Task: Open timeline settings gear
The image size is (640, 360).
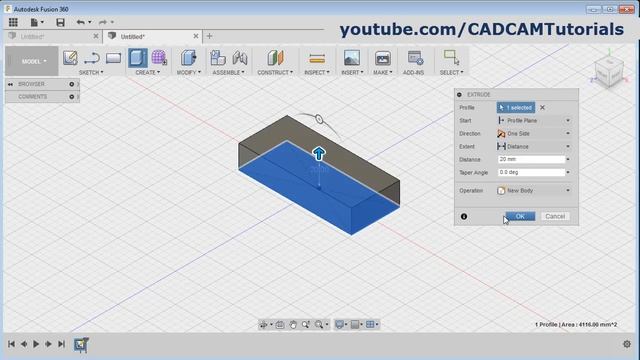Action: 627,344
